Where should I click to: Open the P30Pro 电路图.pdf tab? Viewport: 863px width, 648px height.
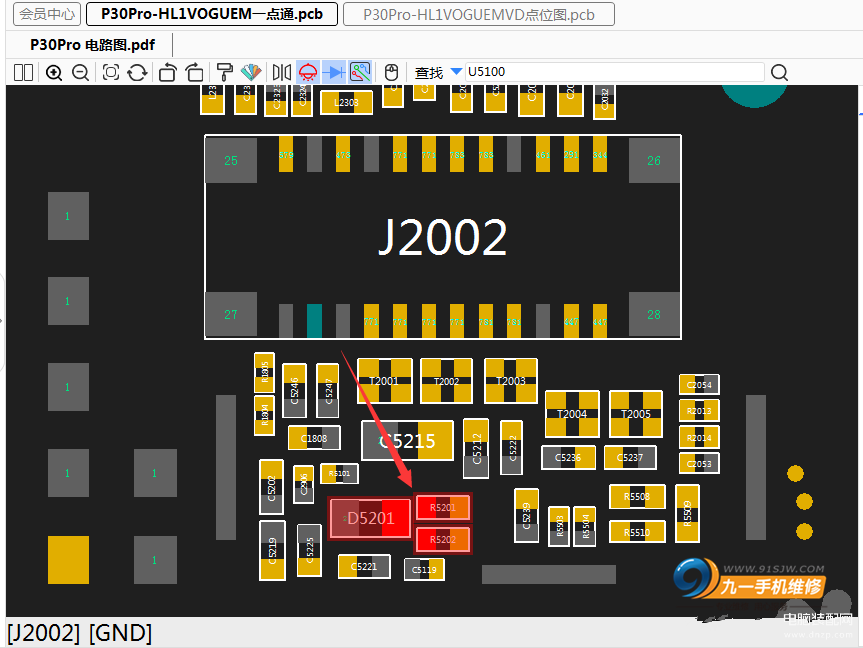click(92, 45)
